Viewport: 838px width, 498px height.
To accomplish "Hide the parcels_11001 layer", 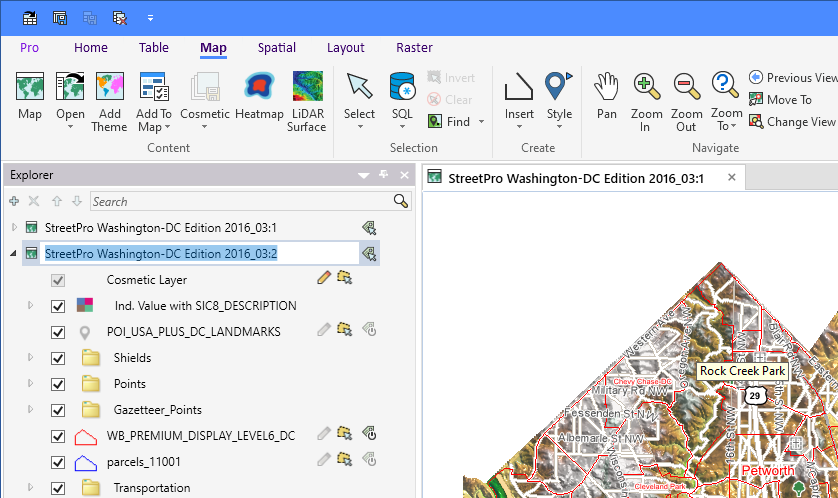I will point(58,462).
